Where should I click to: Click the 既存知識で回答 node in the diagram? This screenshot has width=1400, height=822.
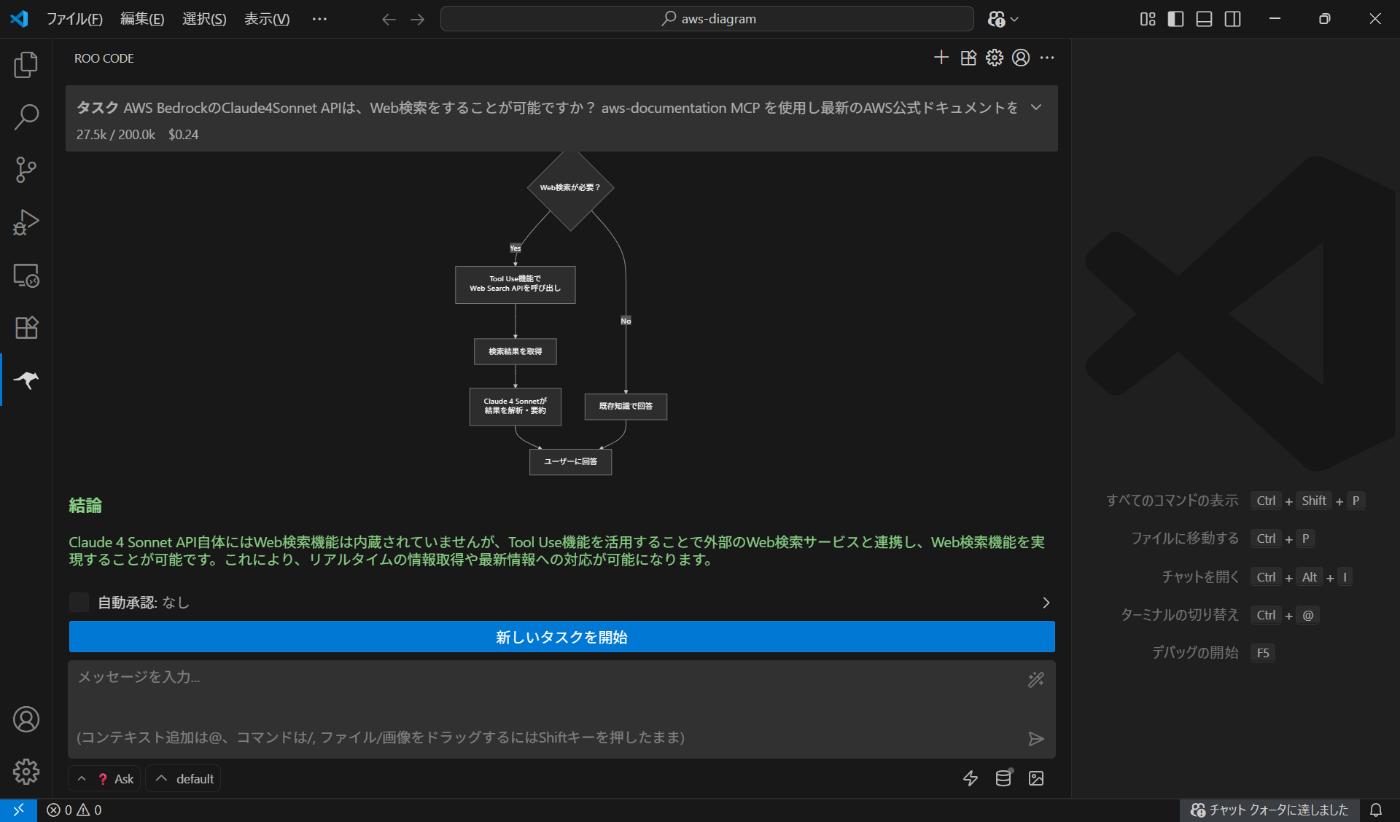click(626, 406)
